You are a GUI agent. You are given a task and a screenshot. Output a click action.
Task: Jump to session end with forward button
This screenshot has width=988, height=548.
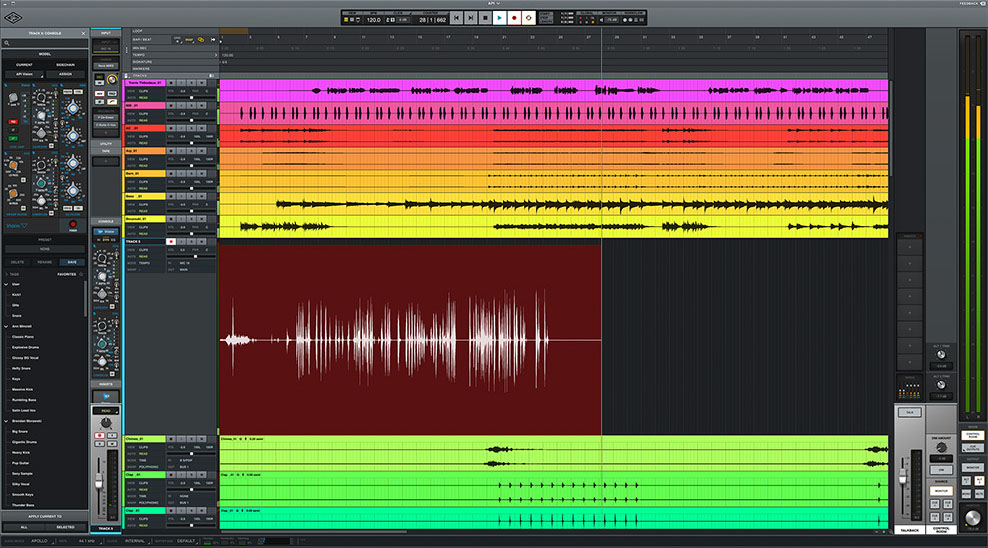click(471, 18)
